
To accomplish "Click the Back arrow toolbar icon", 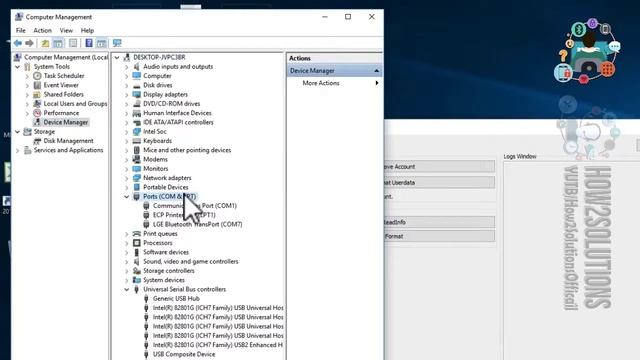I will [x=18, y=43].
